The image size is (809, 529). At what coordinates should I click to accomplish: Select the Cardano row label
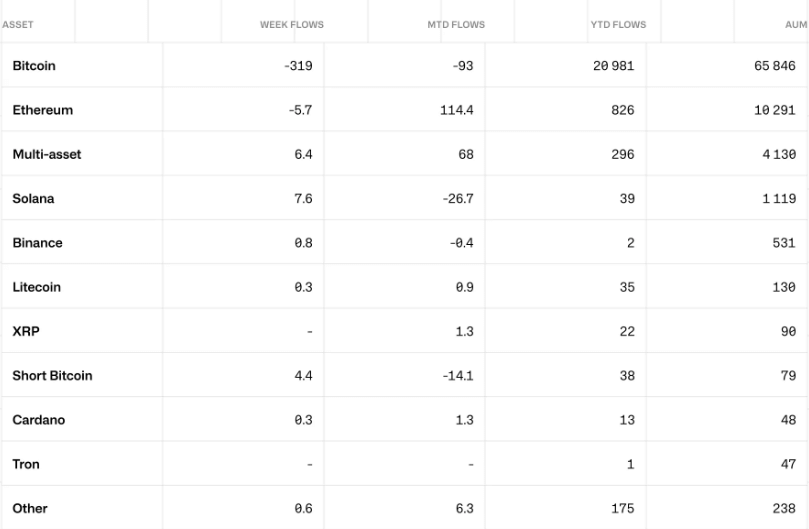point(38,420)
